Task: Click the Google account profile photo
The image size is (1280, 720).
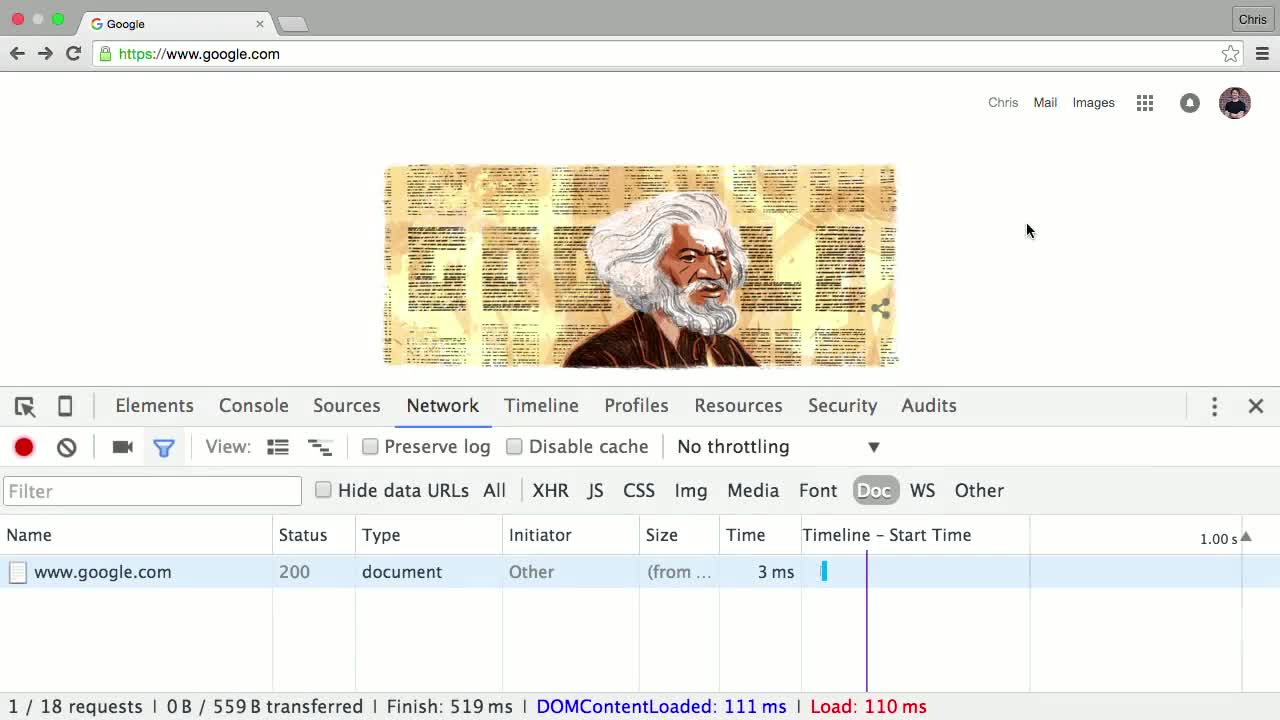Action: [1235, 103]
